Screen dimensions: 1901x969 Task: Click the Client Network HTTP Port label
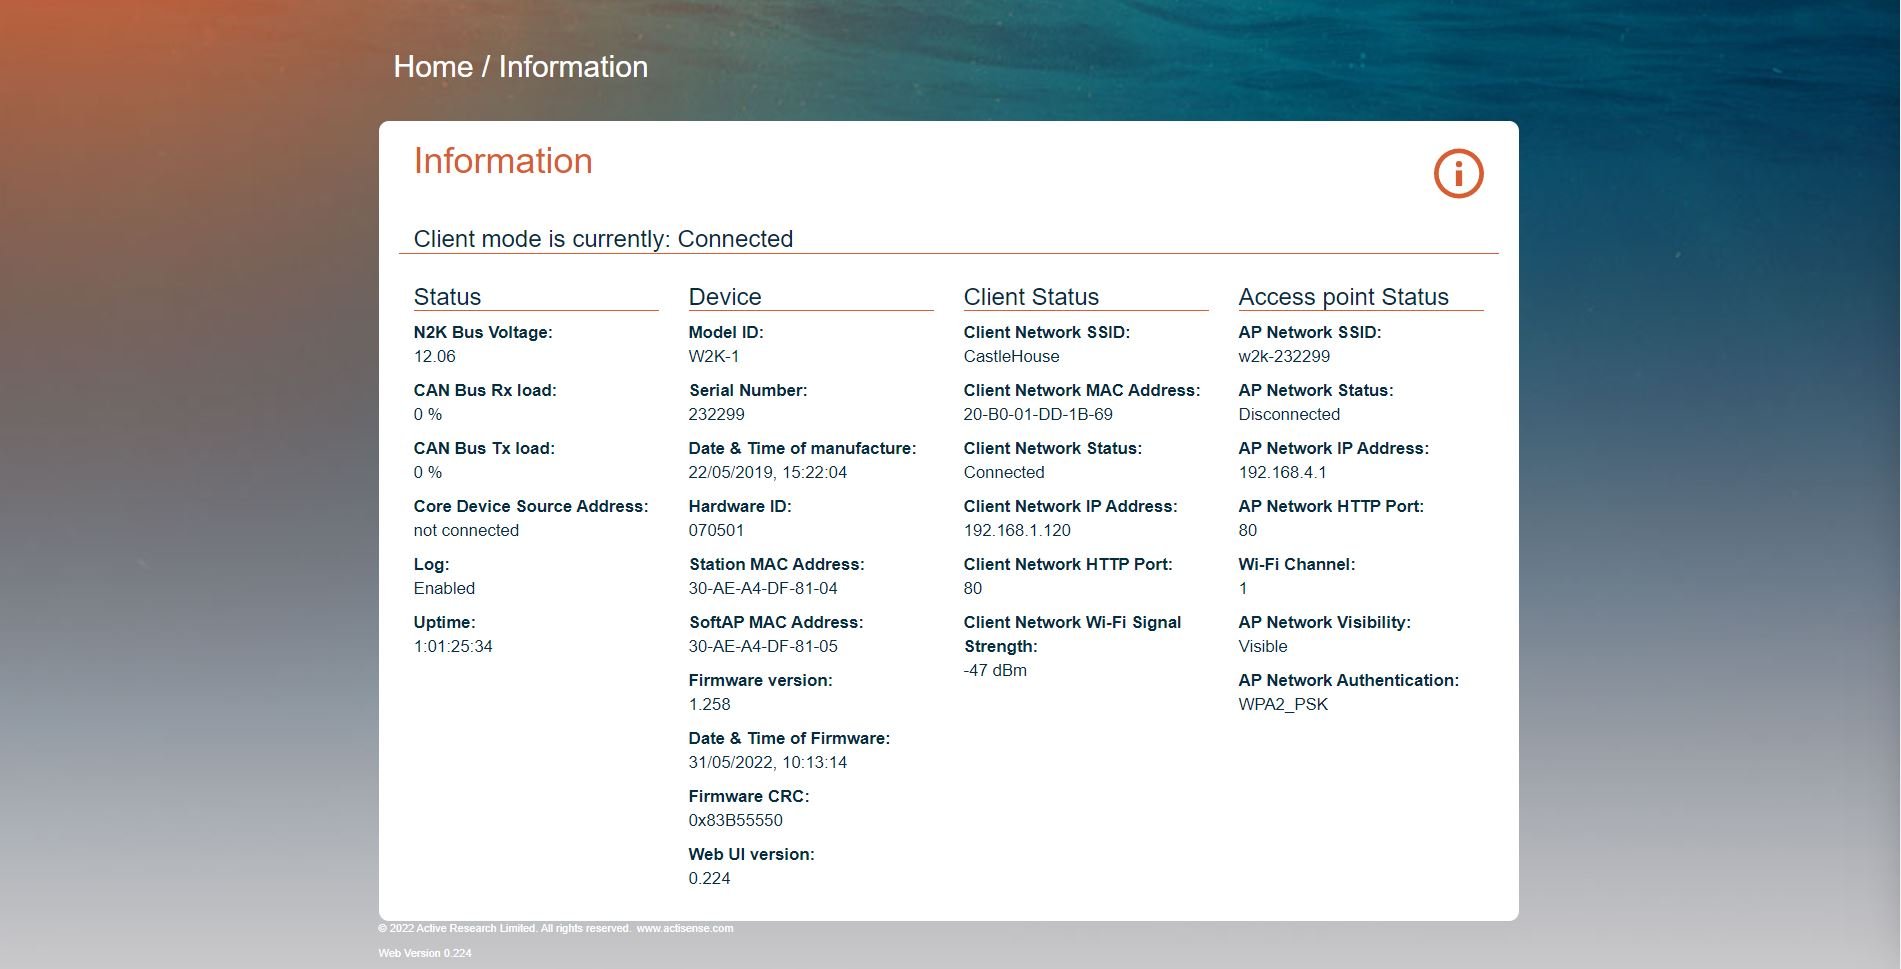click(x=1068, y=564)
